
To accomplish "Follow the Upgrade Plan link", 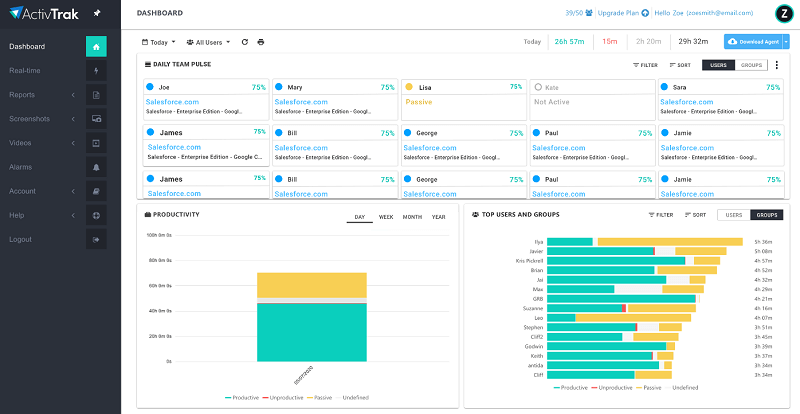I will click(x=623, y=13).
